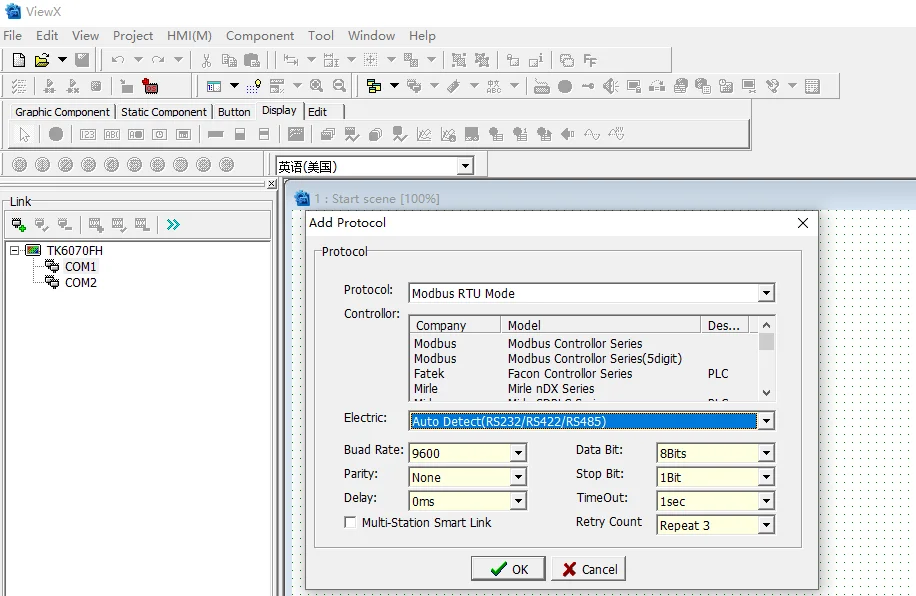Open the Protocol dropdown
The height and width of the screenshot is (596, 916).
pos(765,293)
